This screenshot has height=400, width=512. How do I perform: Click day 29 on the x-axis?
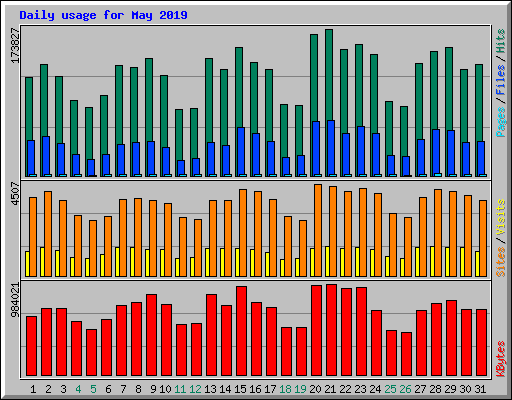(x=450, y=389)
